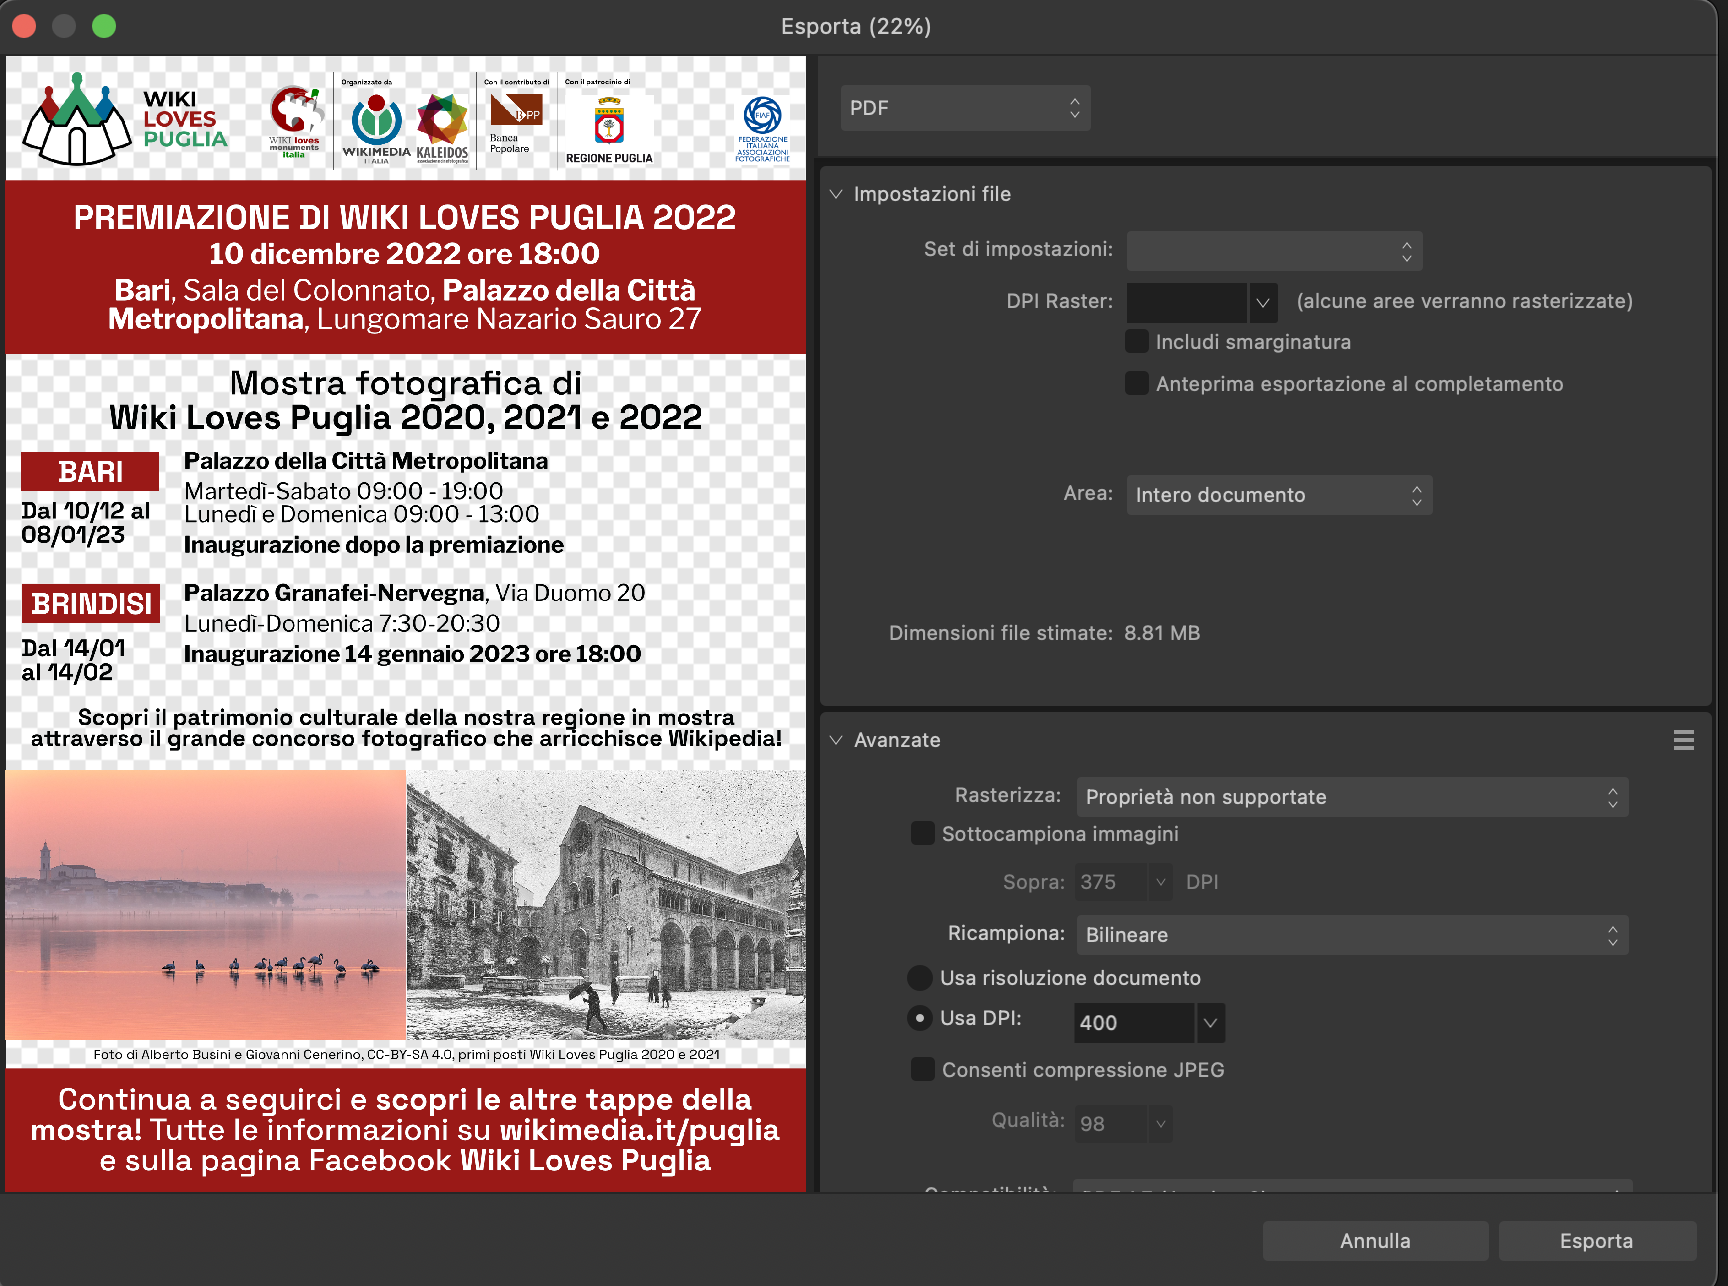
Task: Expand the DPI Raster dropdown arrow
Action: pos(1263,302)
